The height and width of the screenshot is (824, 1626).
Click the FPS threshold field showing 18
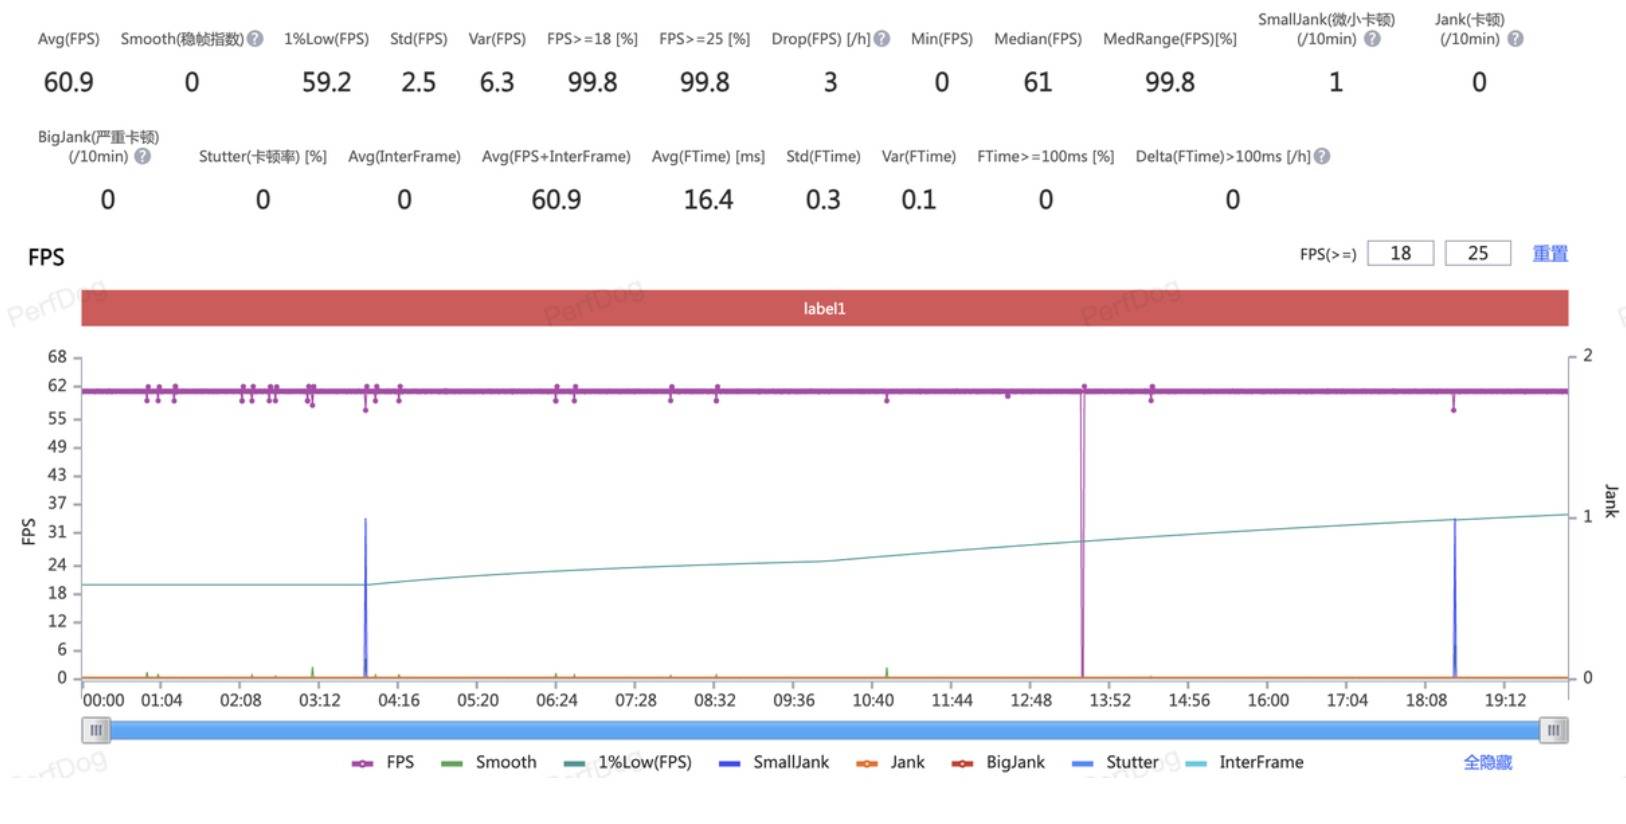1400,254
